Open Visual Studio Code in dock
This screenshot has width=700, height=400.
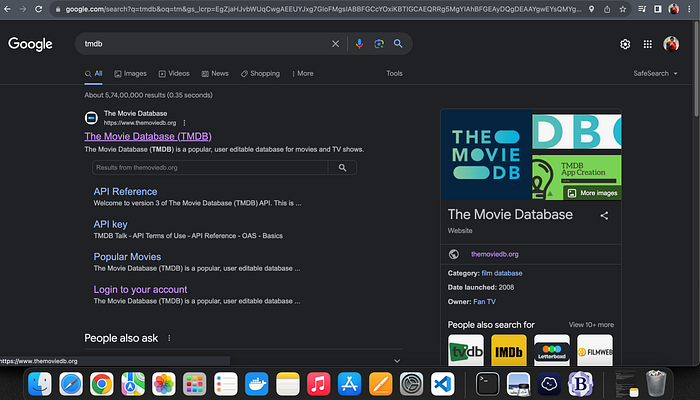[x=442, y=384]
